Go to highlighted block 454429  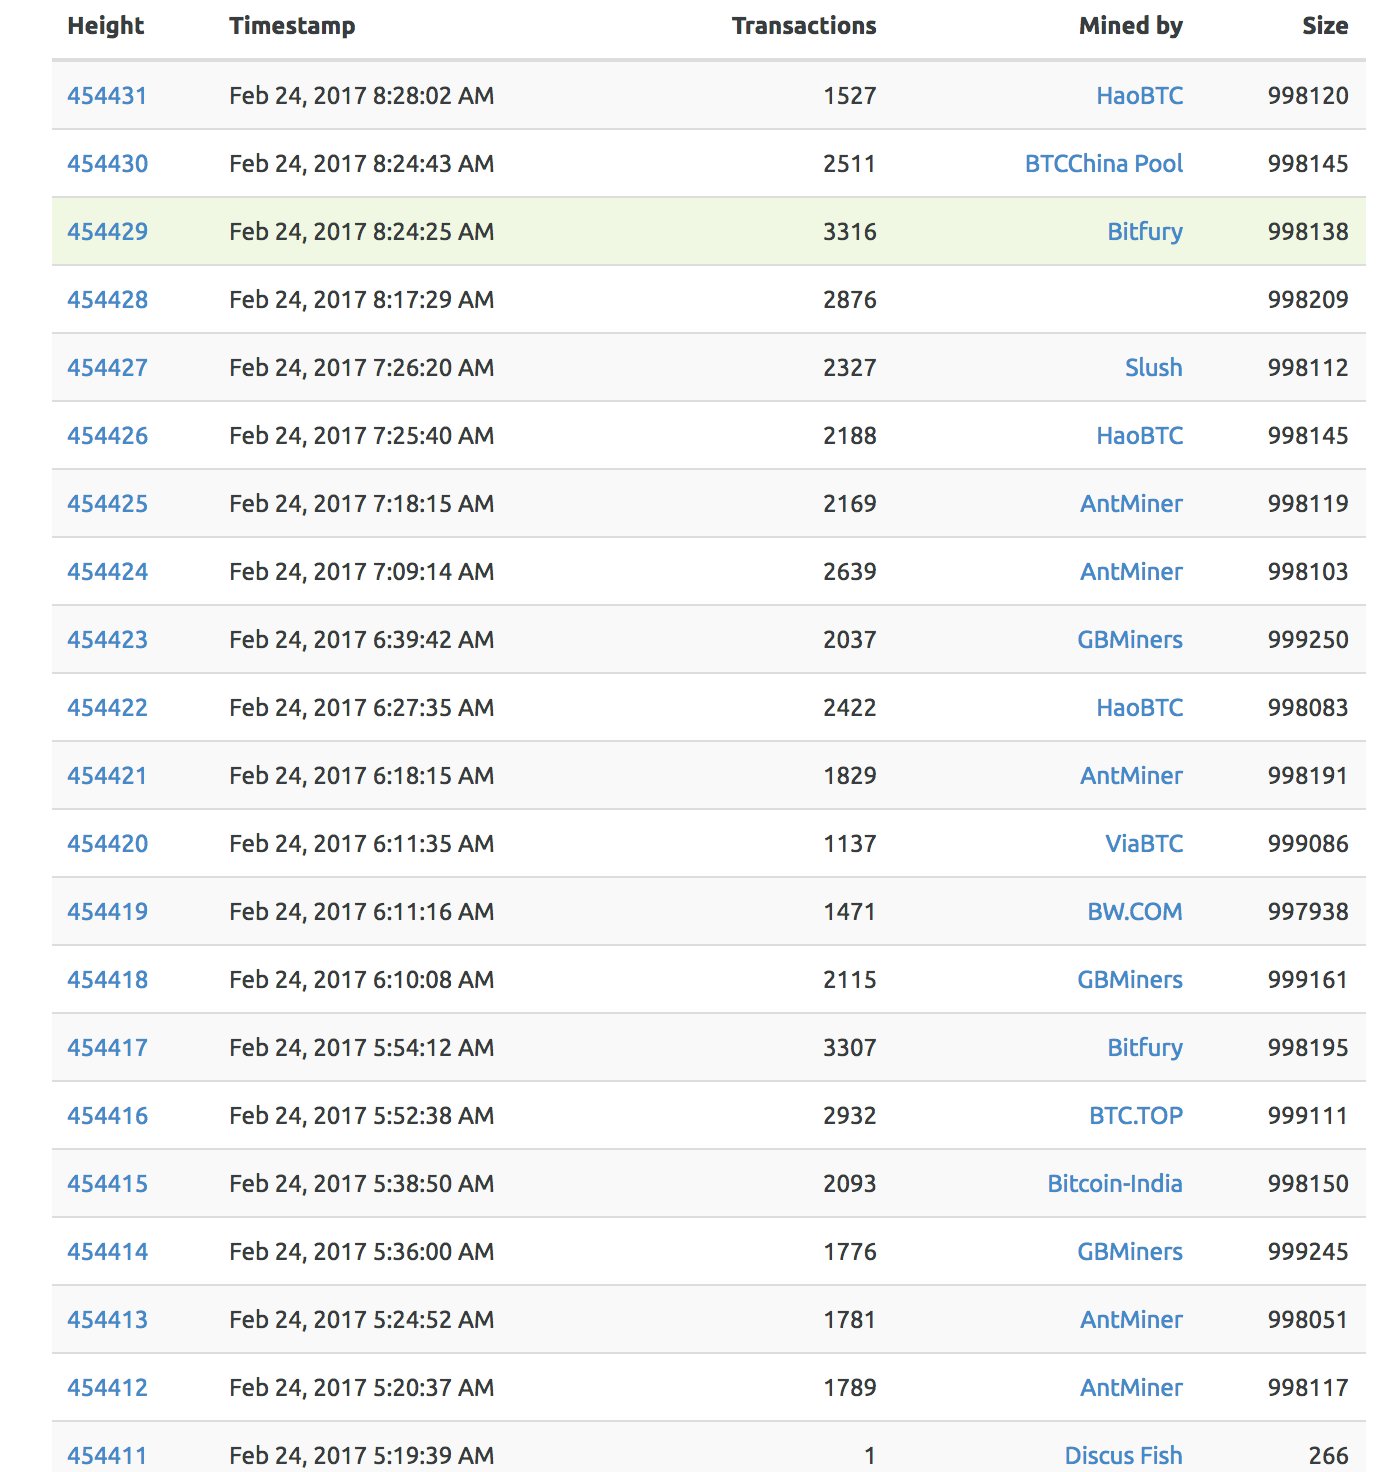coord(107,232)
